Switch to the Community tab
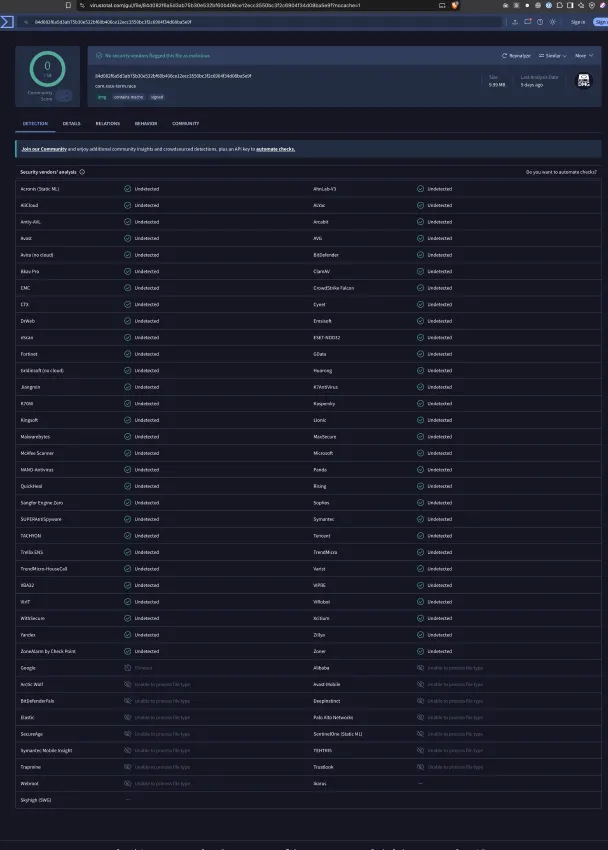This screenshot has width=608, height=850. (185, 124)
